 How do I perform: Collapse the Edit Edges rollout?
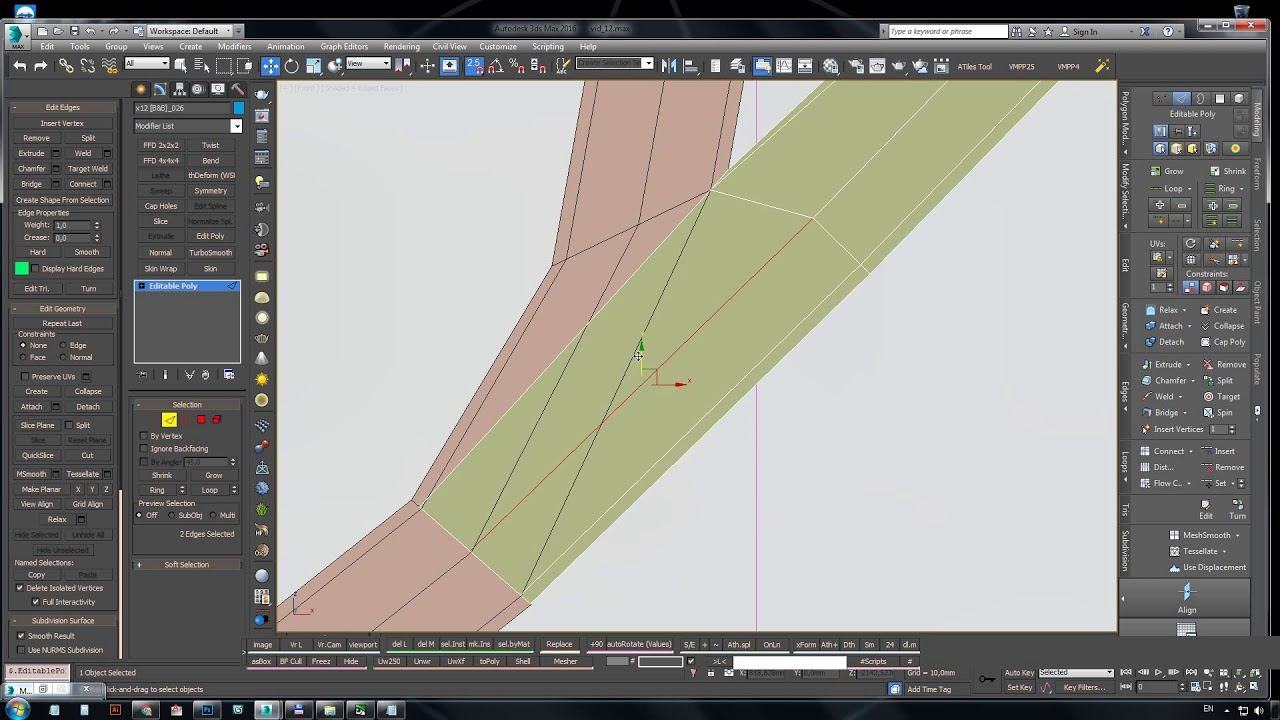(x=62, y=107)
